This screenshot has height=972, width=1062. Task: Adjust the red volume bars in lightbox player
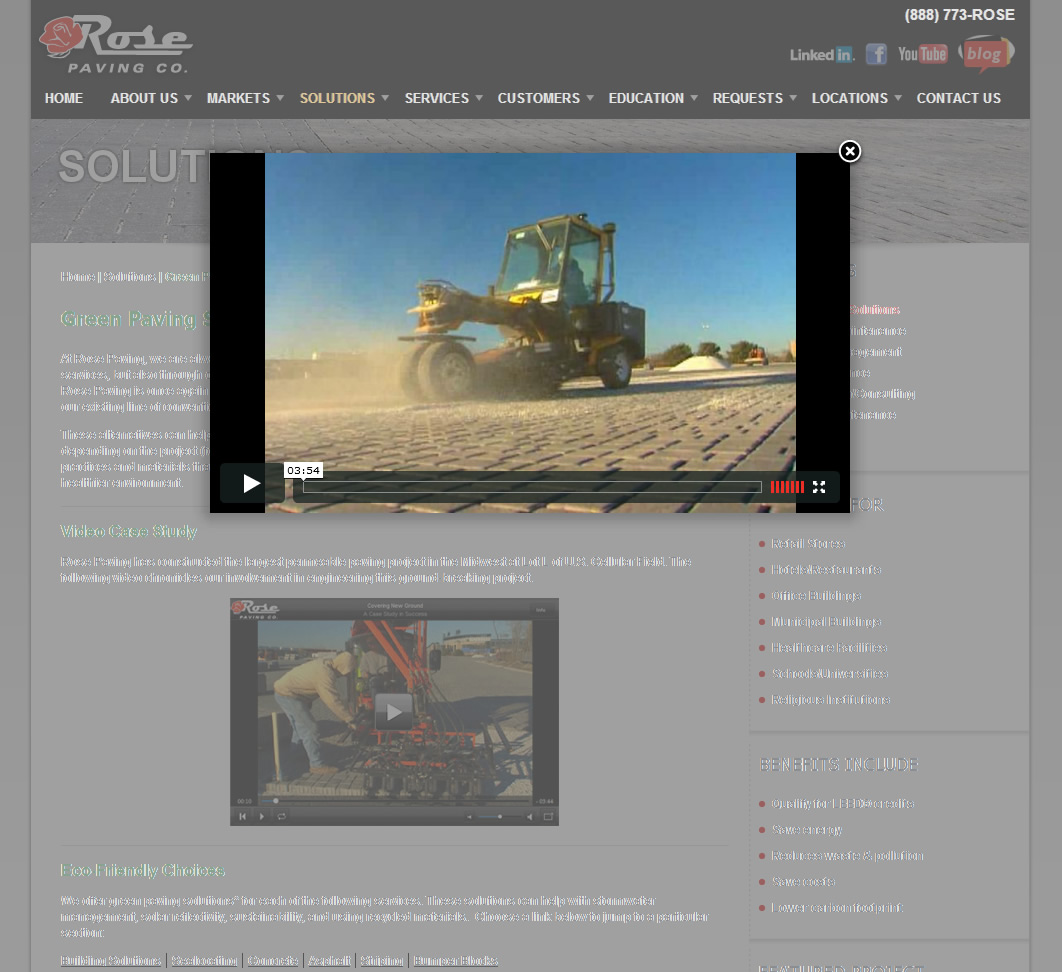[x=787, y=487]
